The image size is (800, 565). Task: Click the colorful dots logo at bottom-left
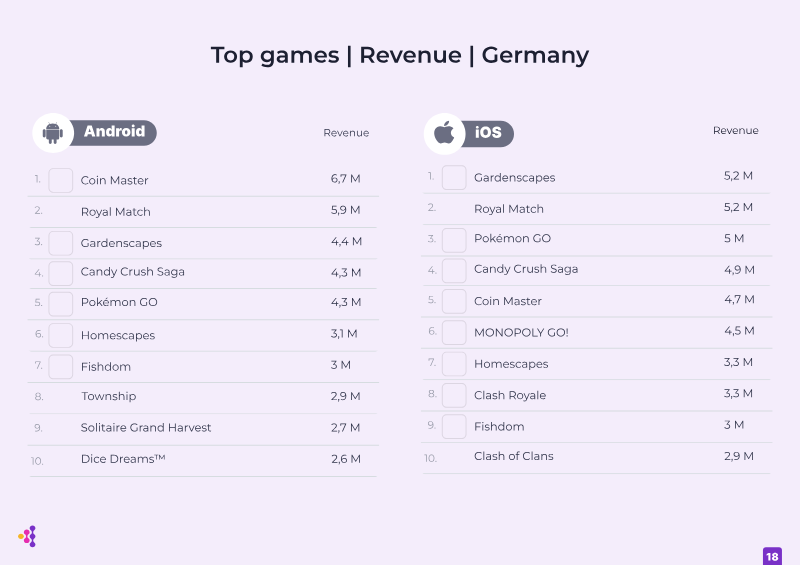pos(28,536)
